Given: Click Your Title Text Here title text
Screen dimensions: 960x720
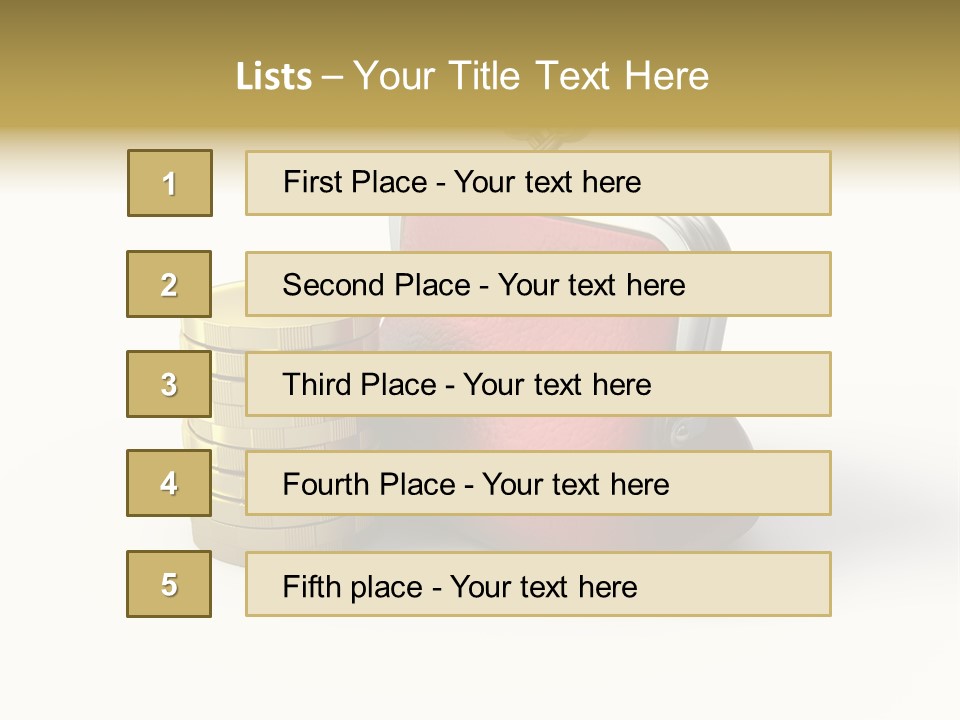Looking at the screenshot, I should click(532, 76).
